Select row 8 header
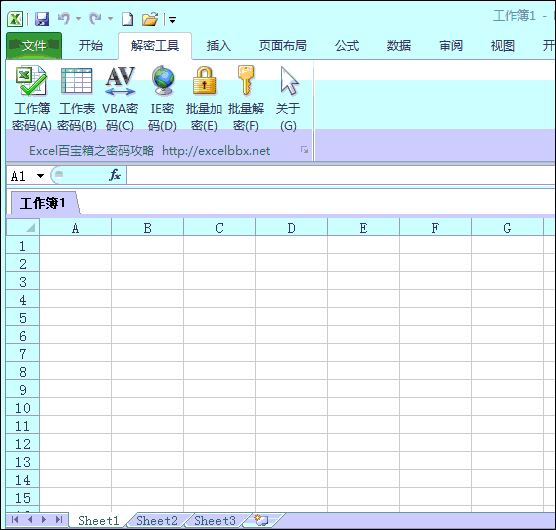Viewport: 556px width, 530px height. (x=23, y=372)
